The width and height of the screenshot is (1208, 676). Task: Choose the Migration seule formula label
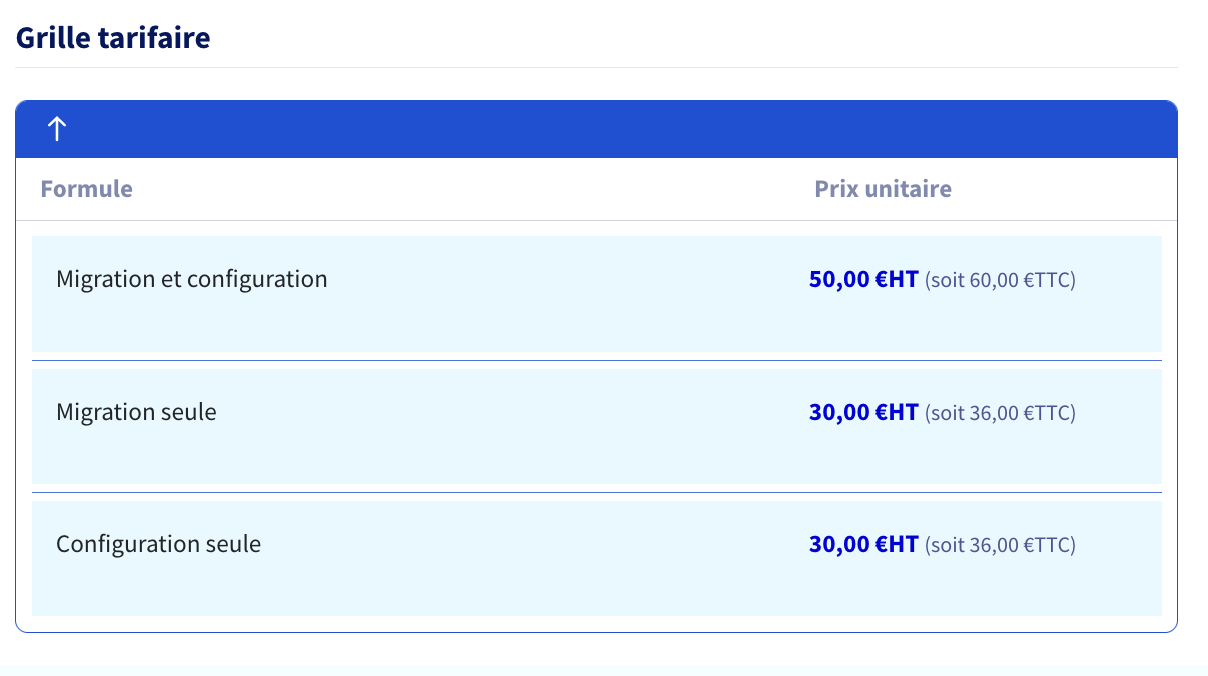[136, 411]
